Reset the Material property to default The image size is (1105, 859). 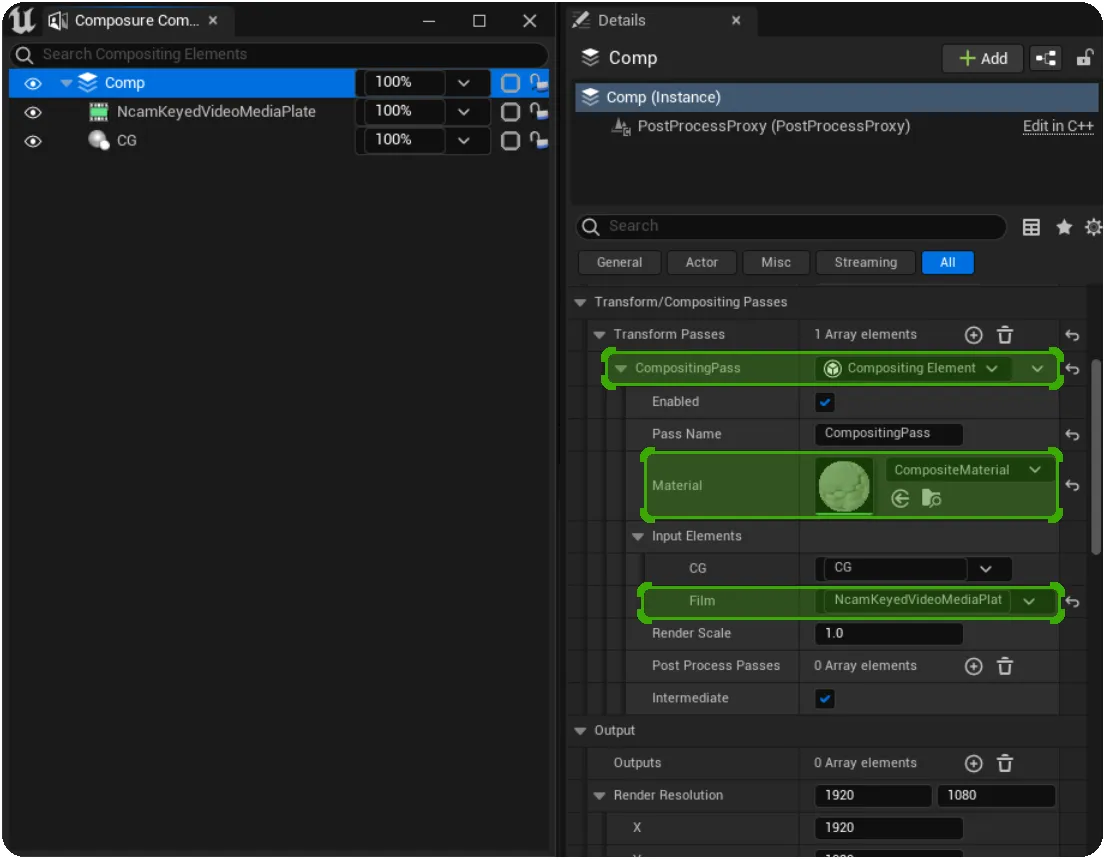(x=1072, y=486)
